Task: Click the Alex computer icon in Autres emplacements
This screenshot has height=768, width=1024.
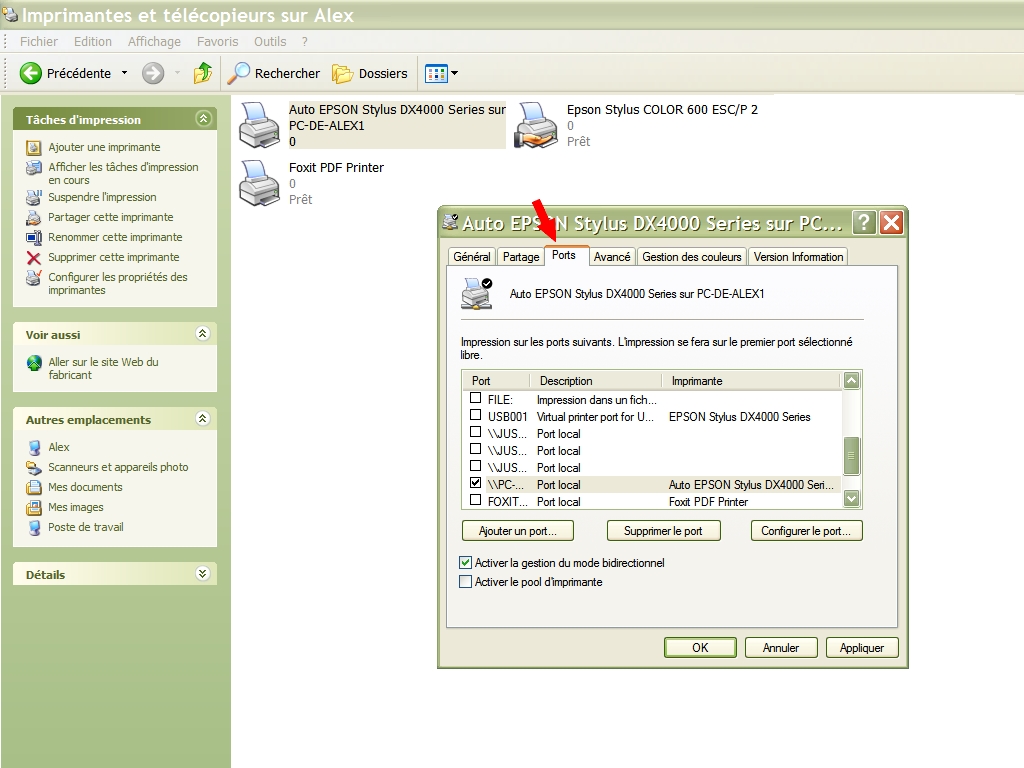Action: click(x=34, y=447)
